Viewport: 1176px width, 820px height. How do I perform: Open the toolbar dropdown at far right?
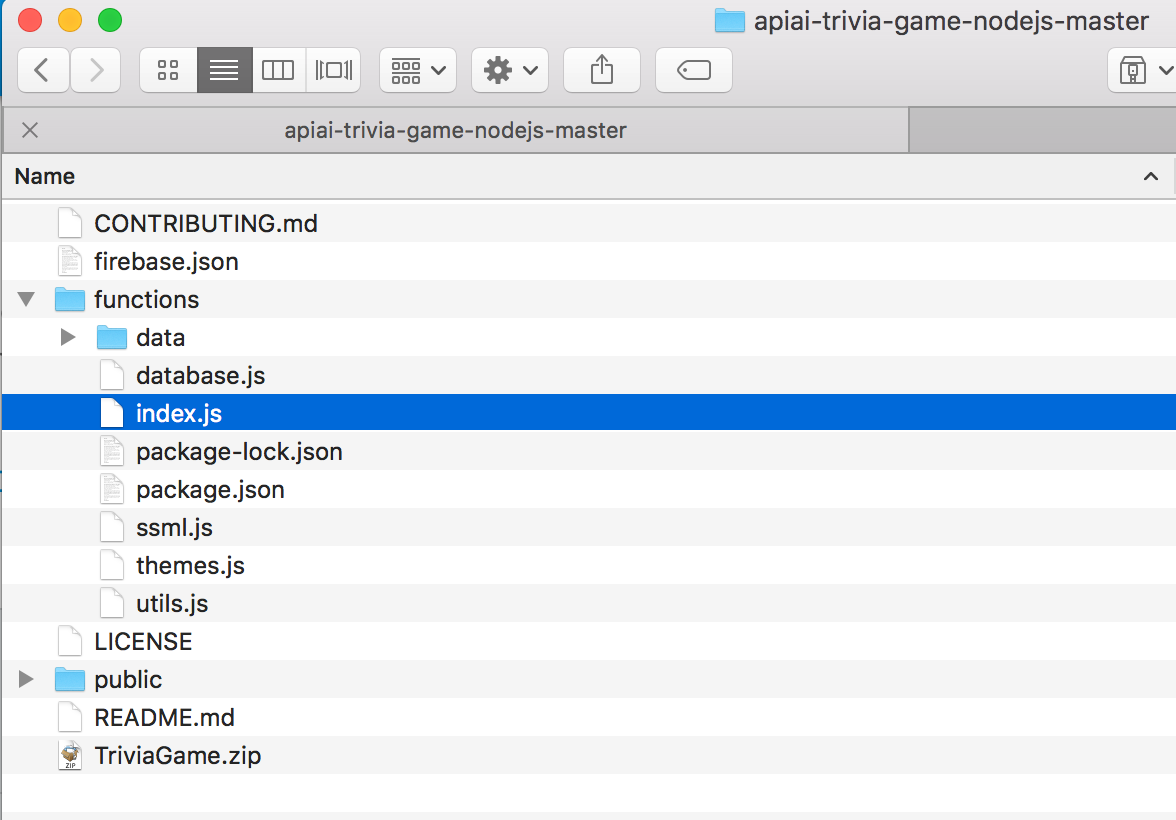1142,71
